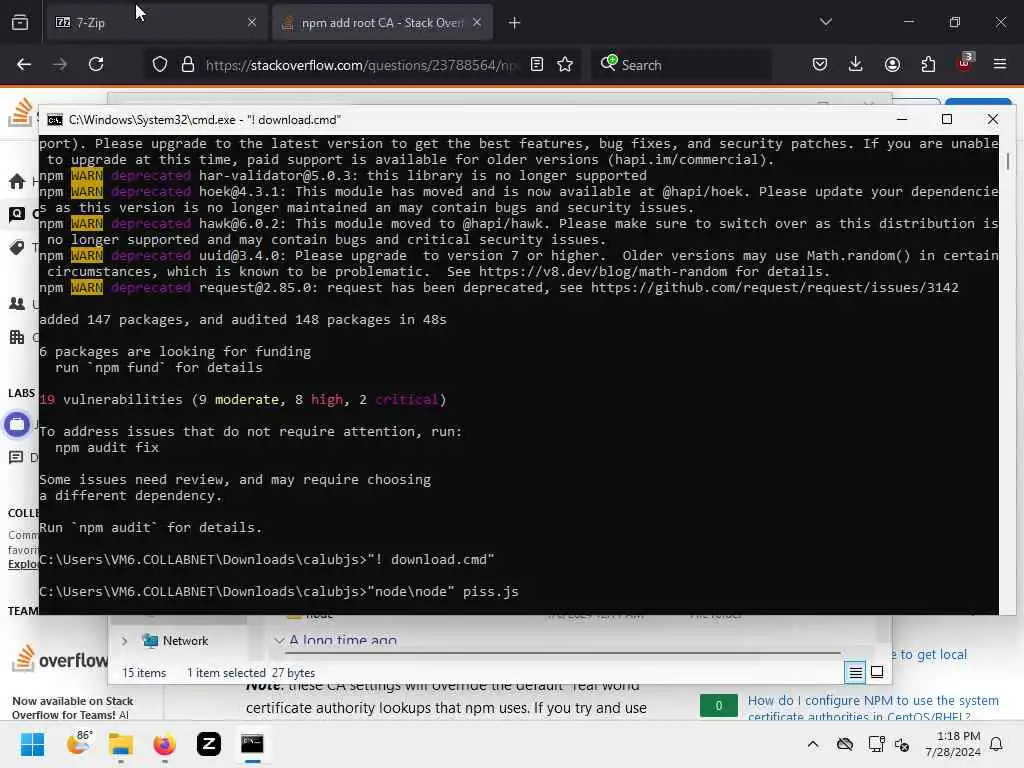Click the Stack Overflow Questions sidebar icon
The height and width of the screenshot is (768, 1024).
click(x=17, y=214)
